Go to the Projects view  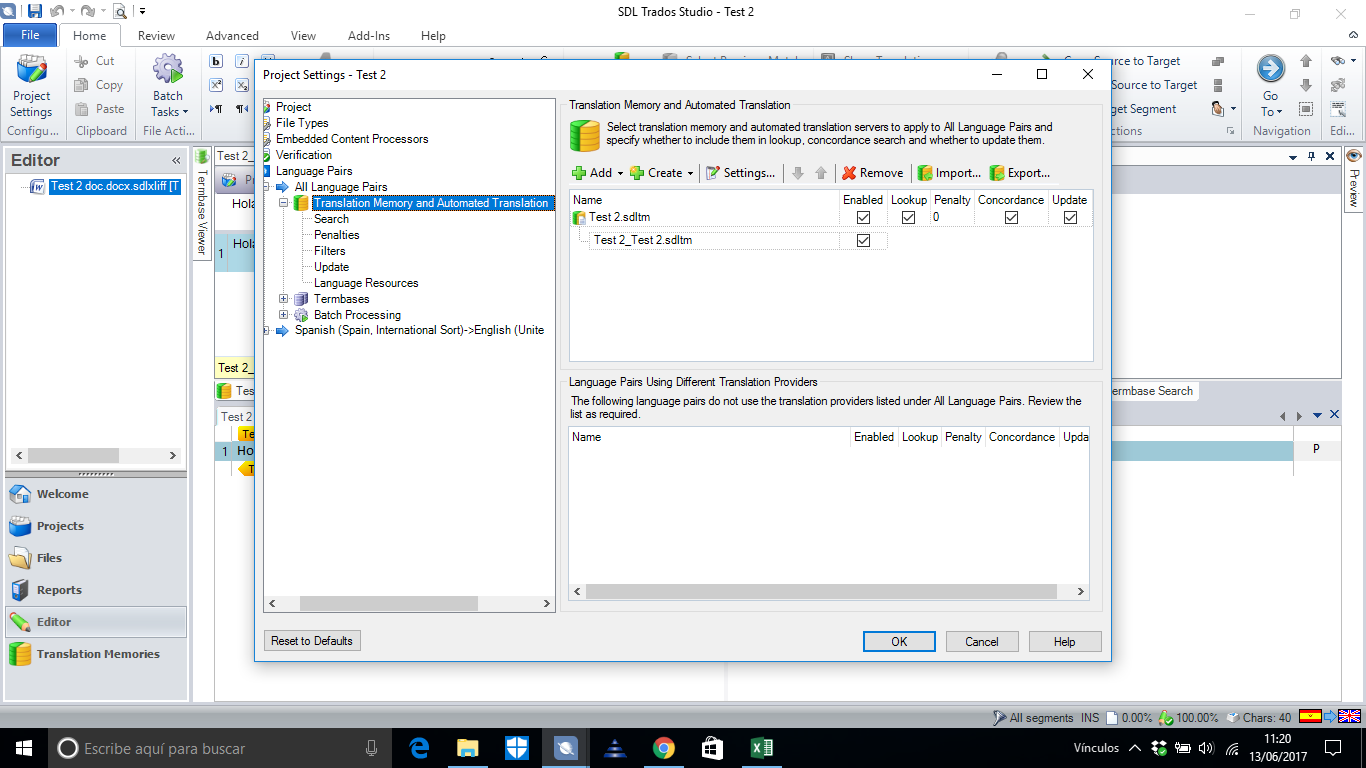tap(97, 526)
